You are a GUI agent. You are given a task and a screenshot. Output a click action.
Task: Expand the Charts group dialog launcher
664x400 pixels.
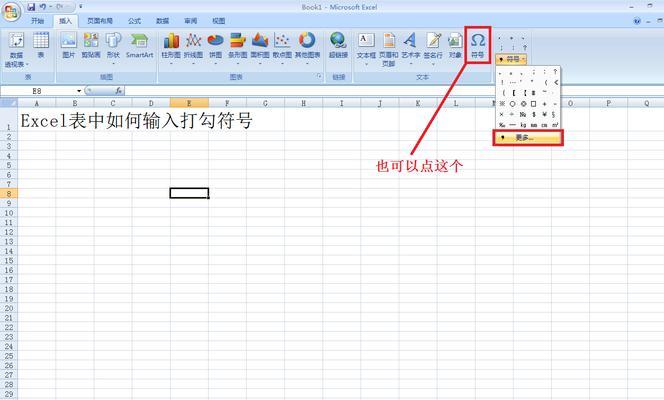pos(319,76)
